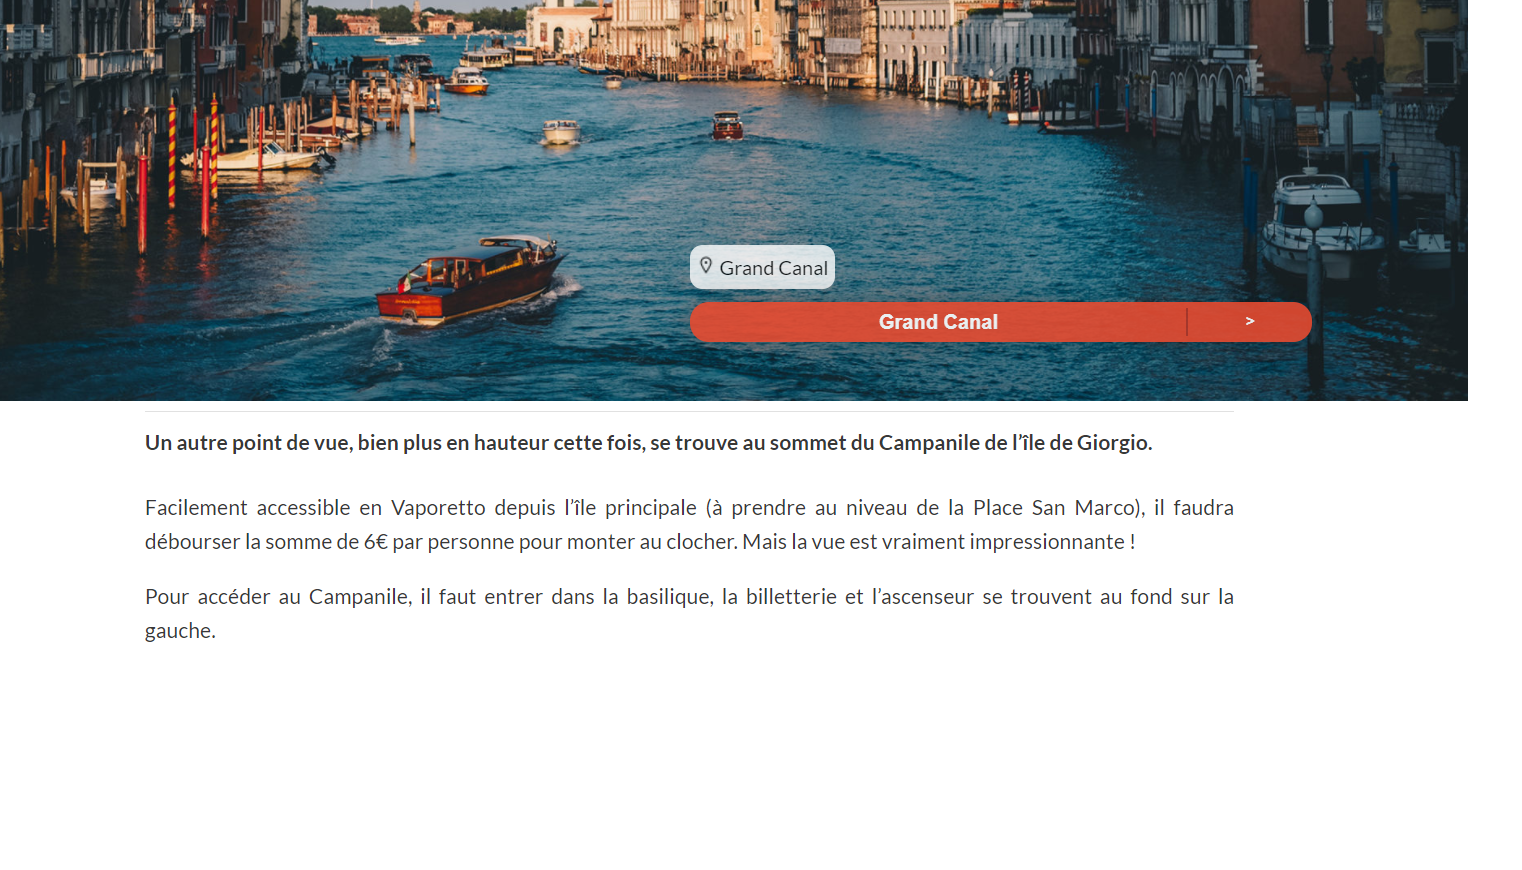Click the arrow chevron on the red button
The width and height of the screenshot is (1522, 870).
[1250, 321]
